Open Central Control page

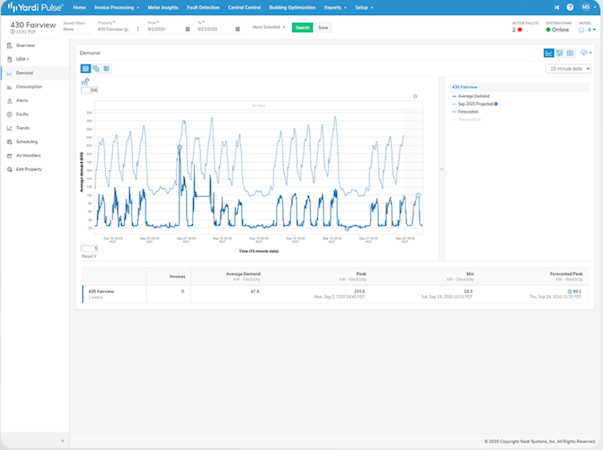pos(244,7)
